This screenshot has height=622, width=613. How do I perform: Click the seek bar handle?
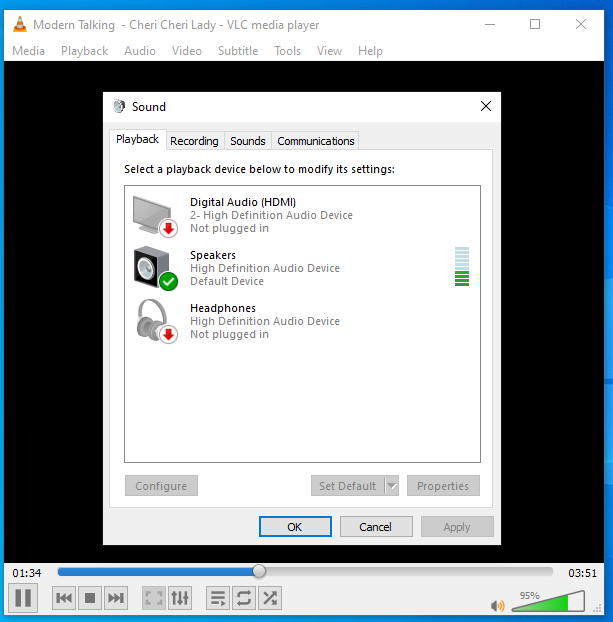(x=259, y=571)
